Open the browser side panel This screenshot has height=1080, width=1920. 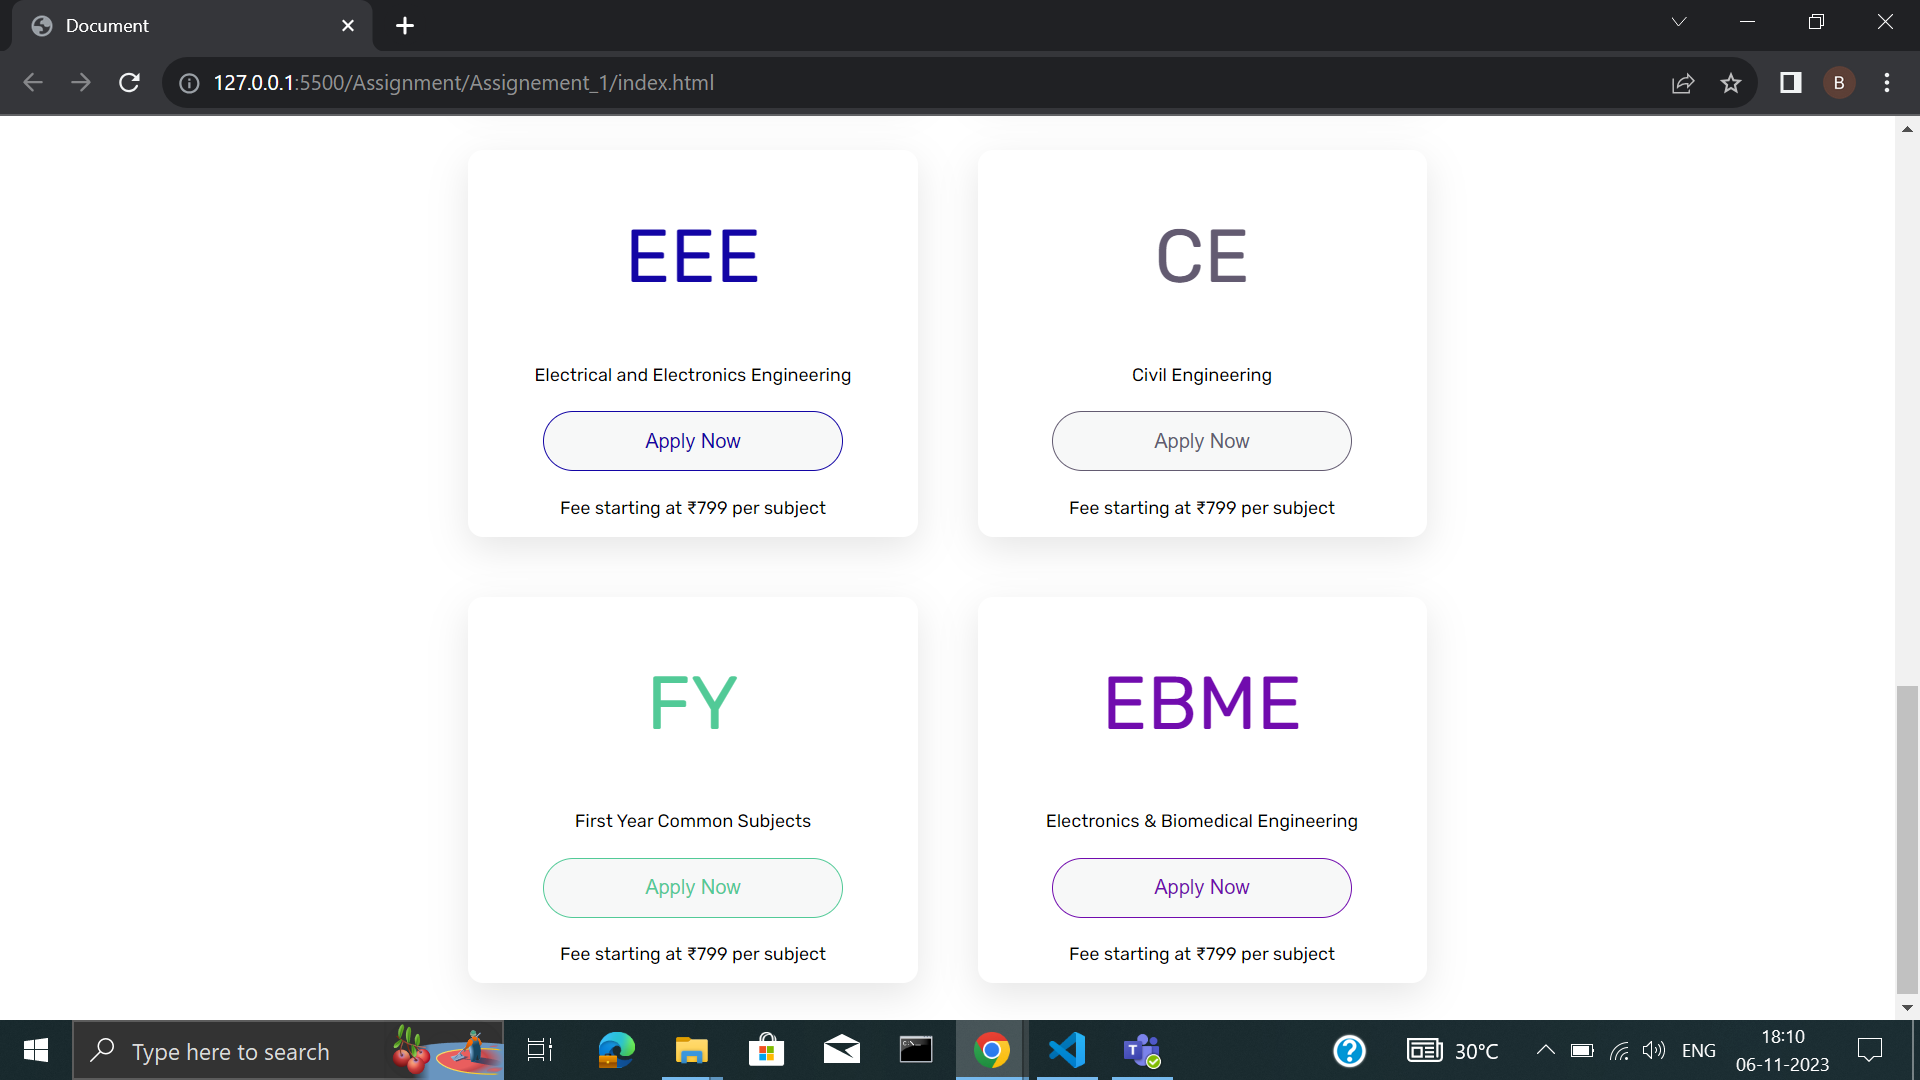1790,83
